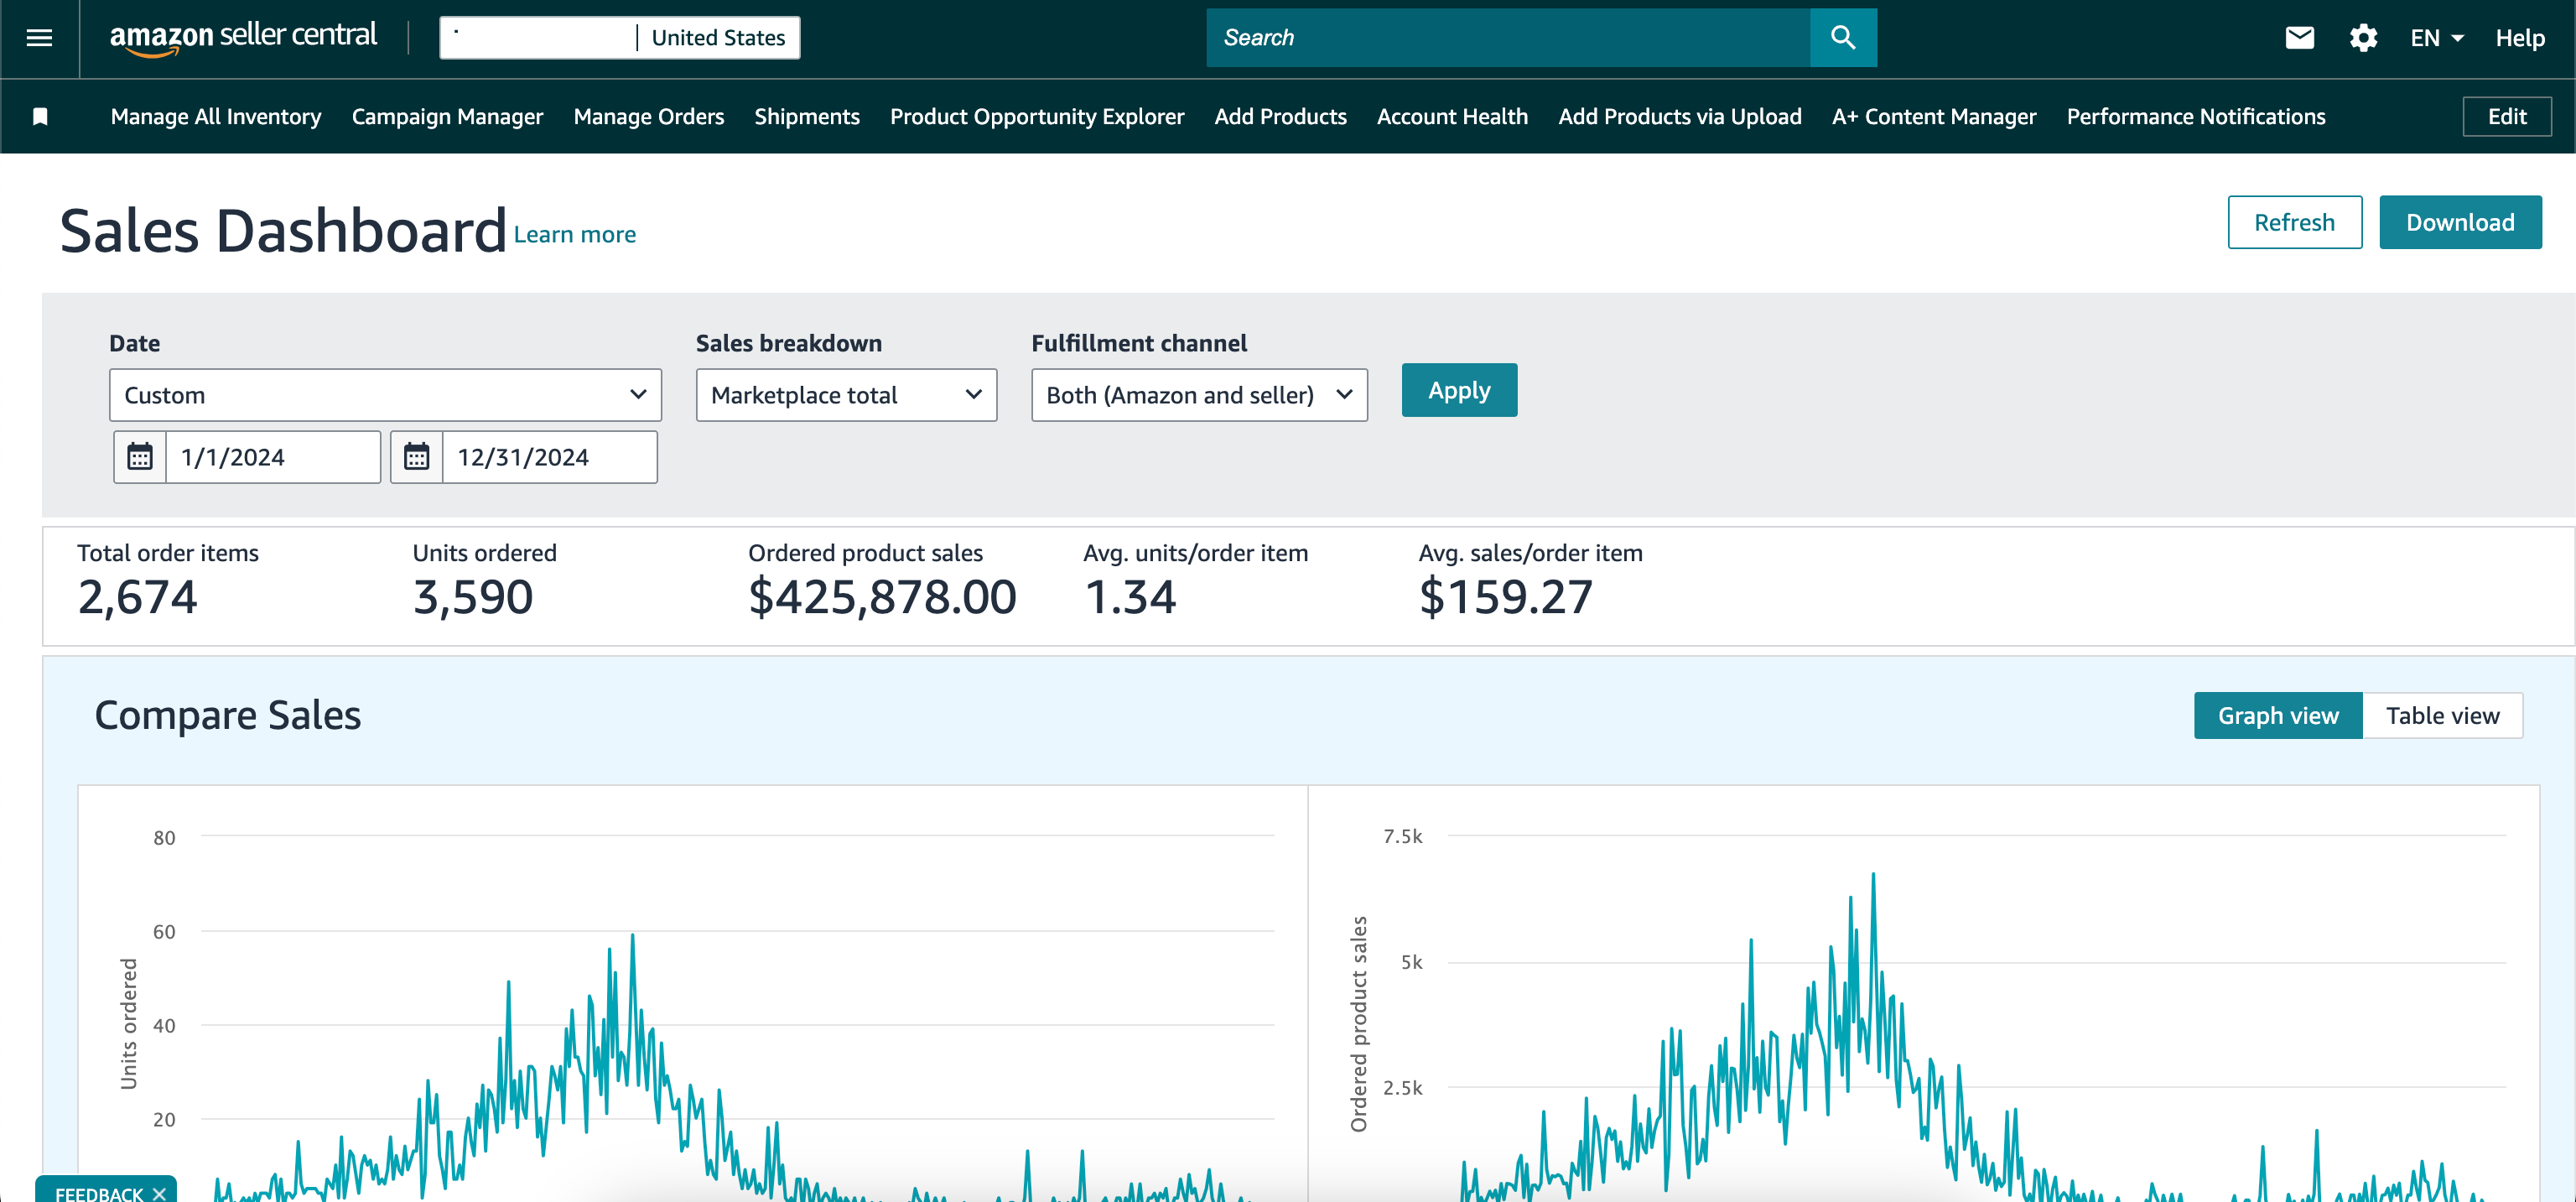Open the EN language selector
Viewport: 2576px width, 1202px height.
pyautogui.click(x=2435, y=38)
